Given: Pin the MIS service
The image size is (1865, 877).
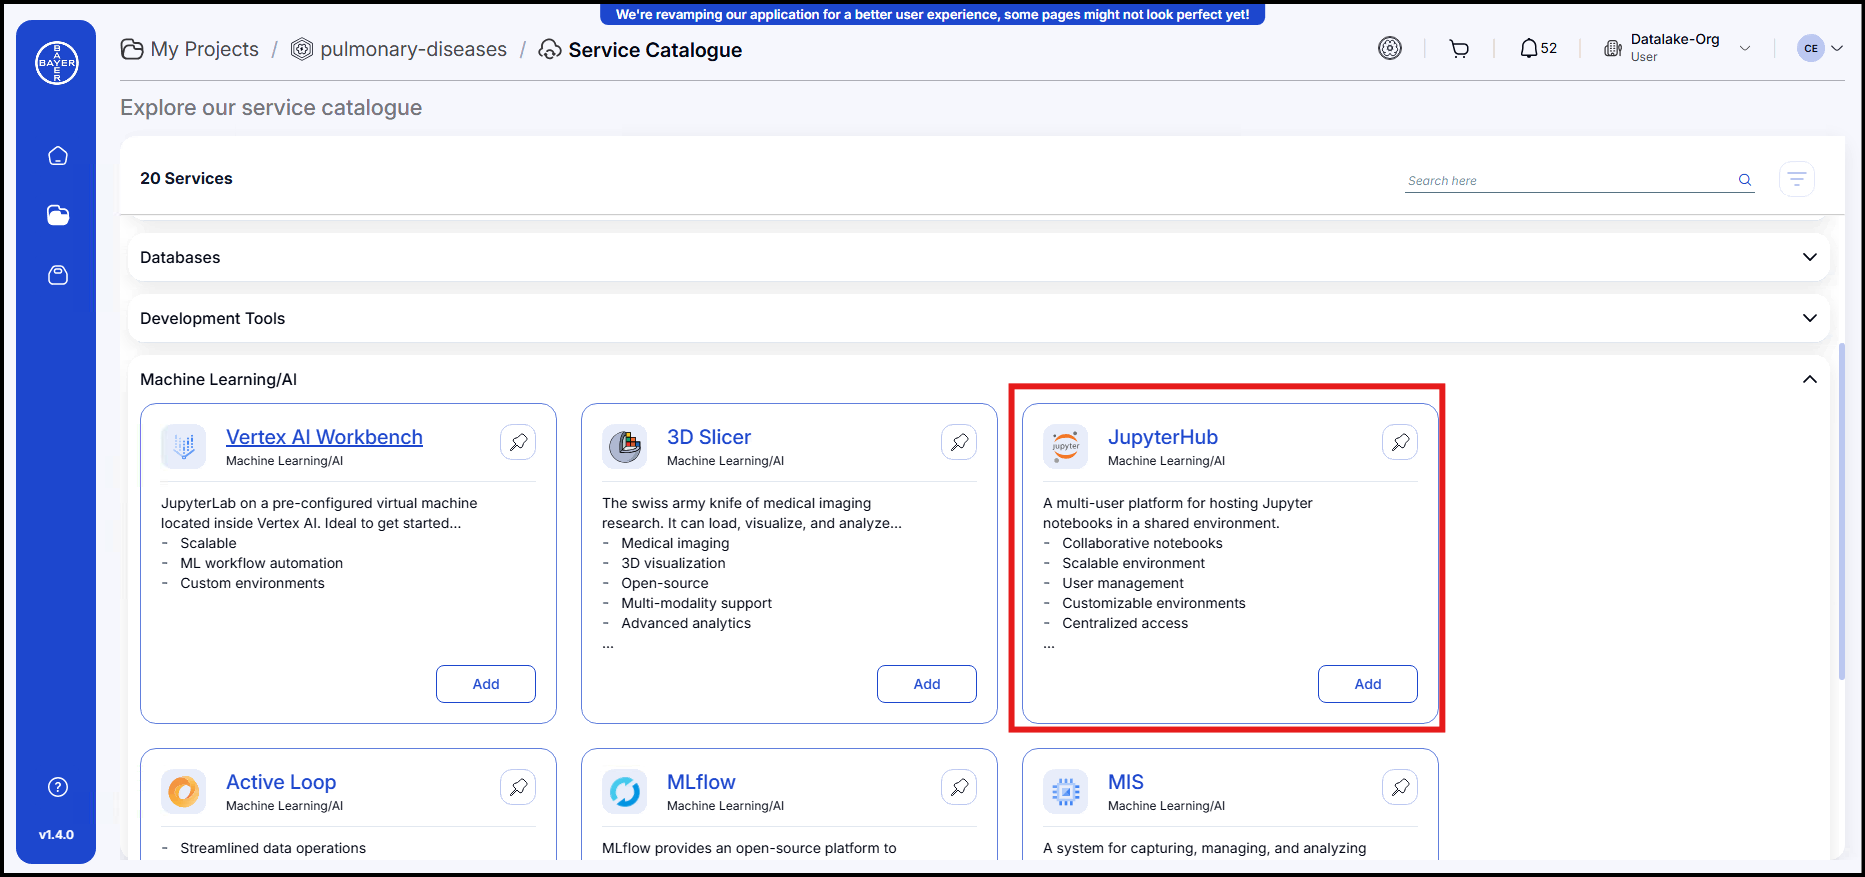Looking at the screenshot, I should click(x=1400, y=787).
